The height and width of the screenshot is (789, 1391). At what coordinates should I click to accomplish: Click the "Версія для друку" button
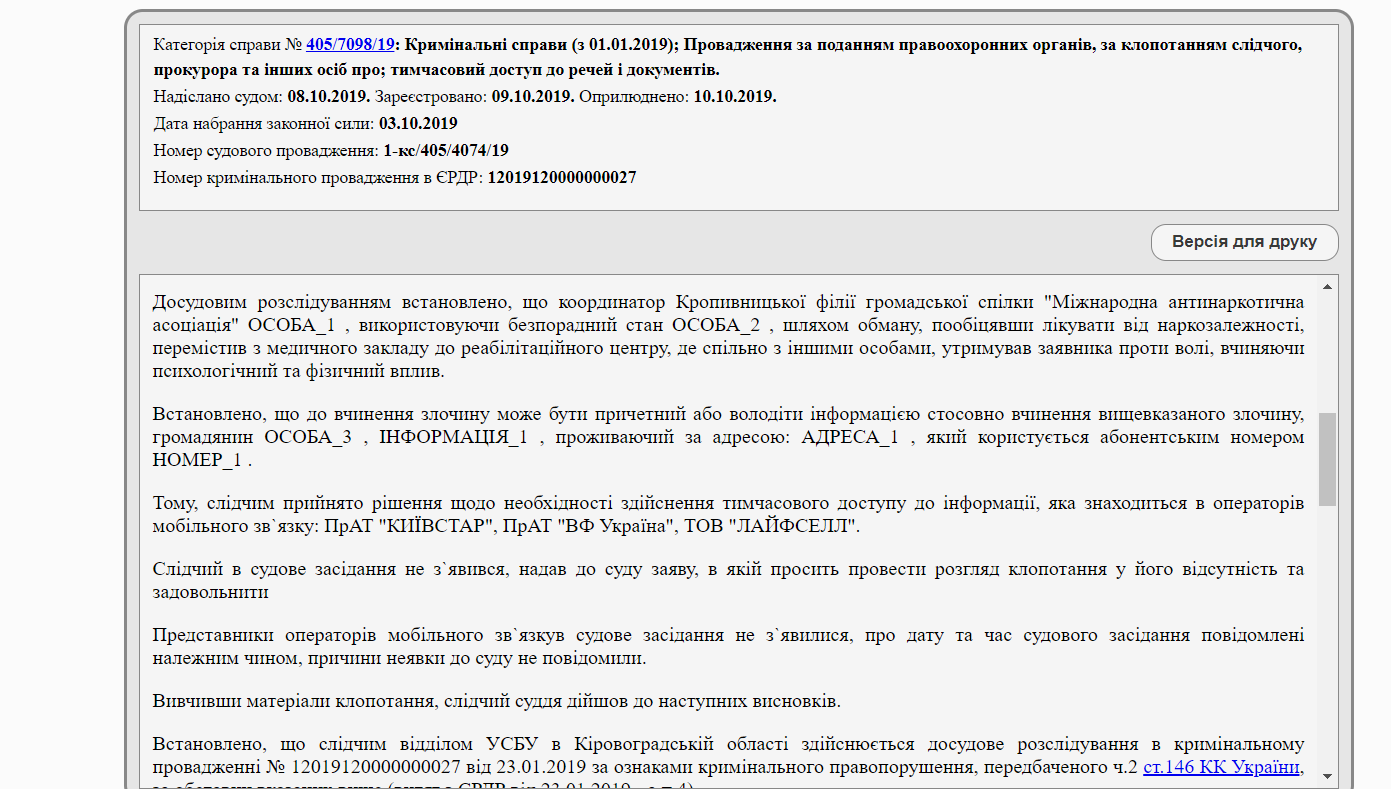(x=1244, y=242)
